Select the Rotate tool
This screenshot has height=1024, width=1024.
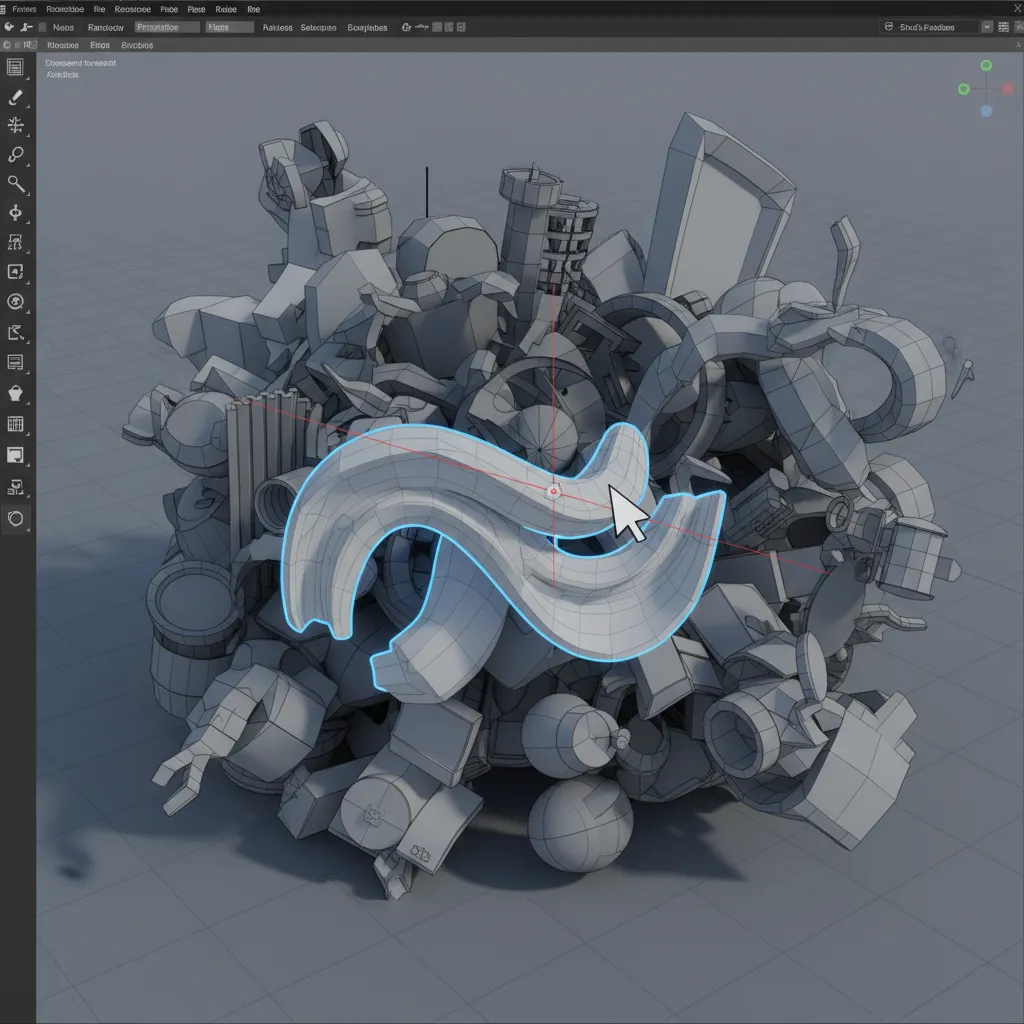(x=14, y=152)
